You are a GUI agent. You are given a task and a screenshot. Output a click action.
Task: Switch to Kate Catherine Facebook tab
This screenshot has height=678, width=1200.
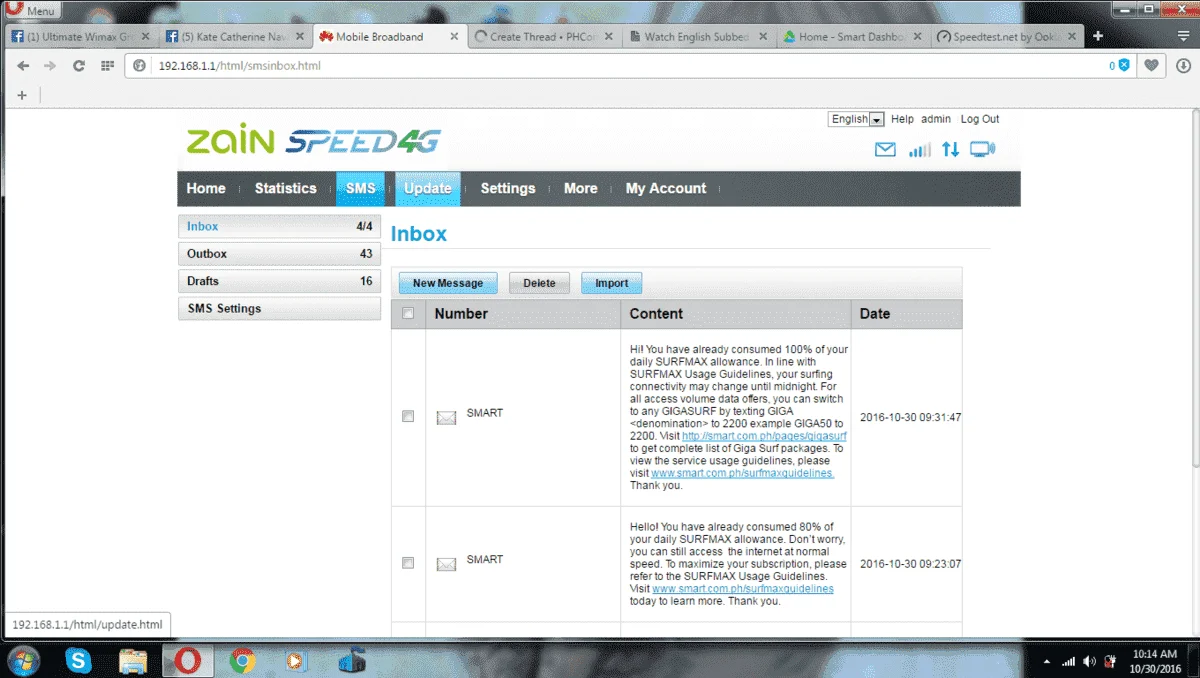tap(235, 37)
